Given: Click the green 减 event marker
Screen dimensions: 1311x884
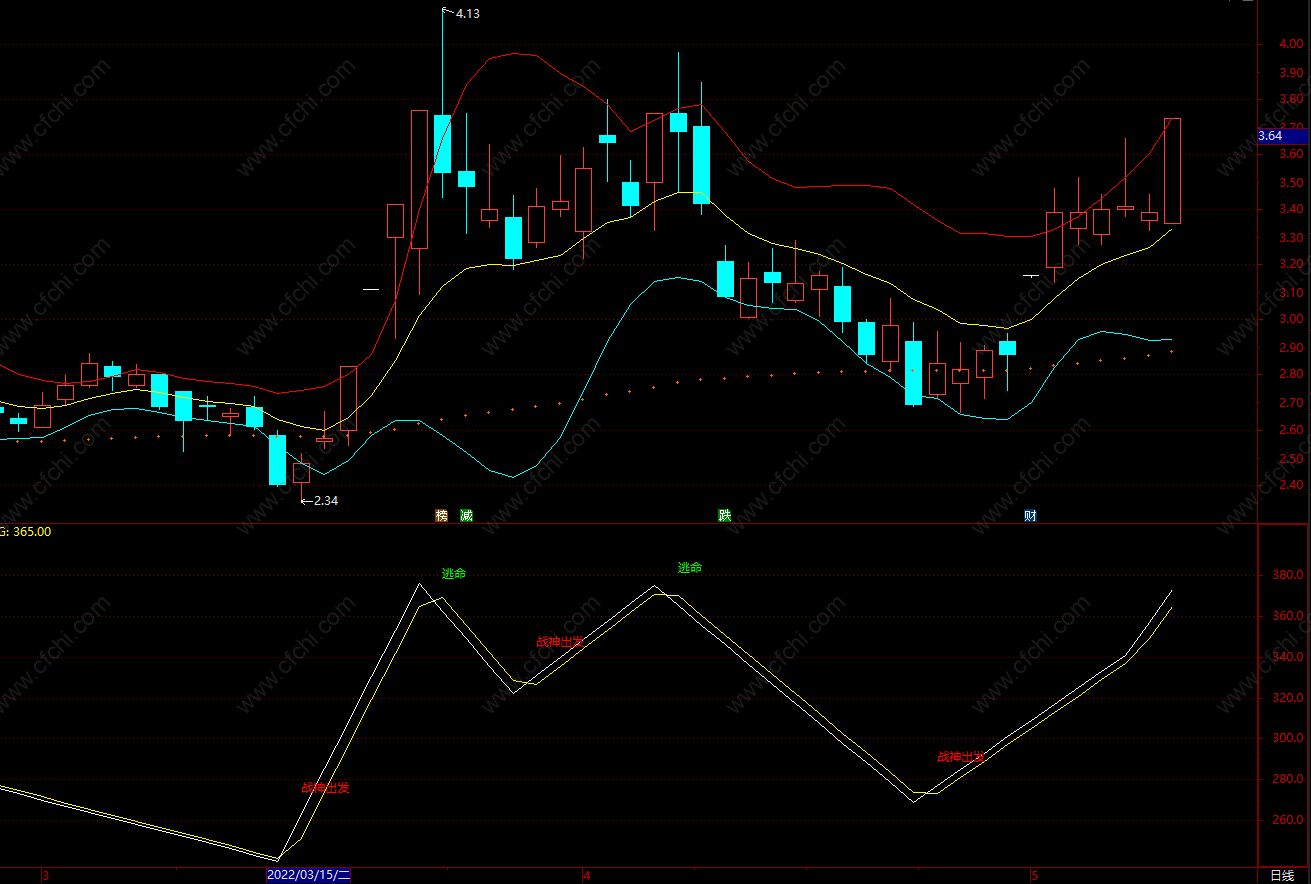Looking at the screenshot, I should [x=466, y=516].
